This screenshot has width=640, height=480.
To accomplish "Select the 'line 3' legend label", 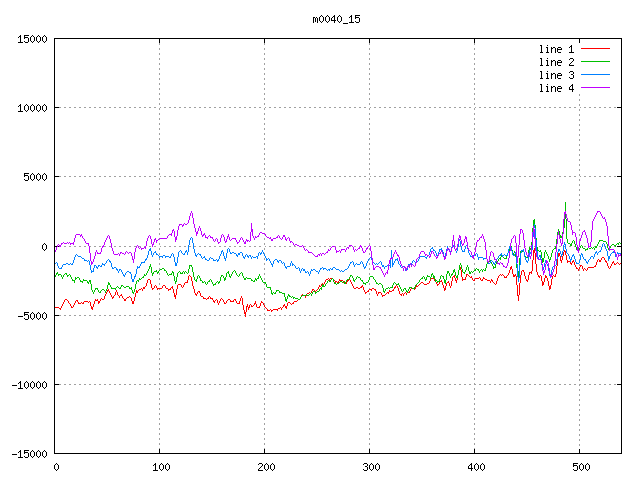I will (556, 75).
